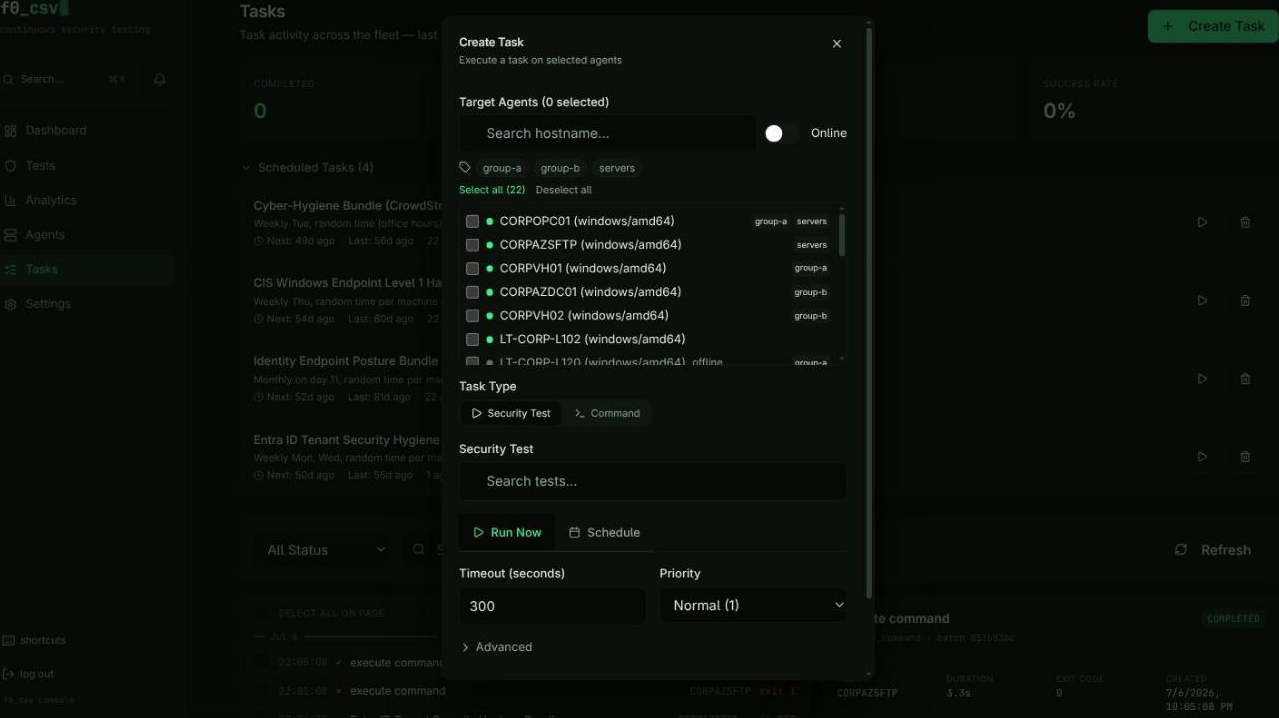This screenshot has width=1279, height=718.
Task: Check the CORPVH01 agent checkbox
Action: click(472, 268)
